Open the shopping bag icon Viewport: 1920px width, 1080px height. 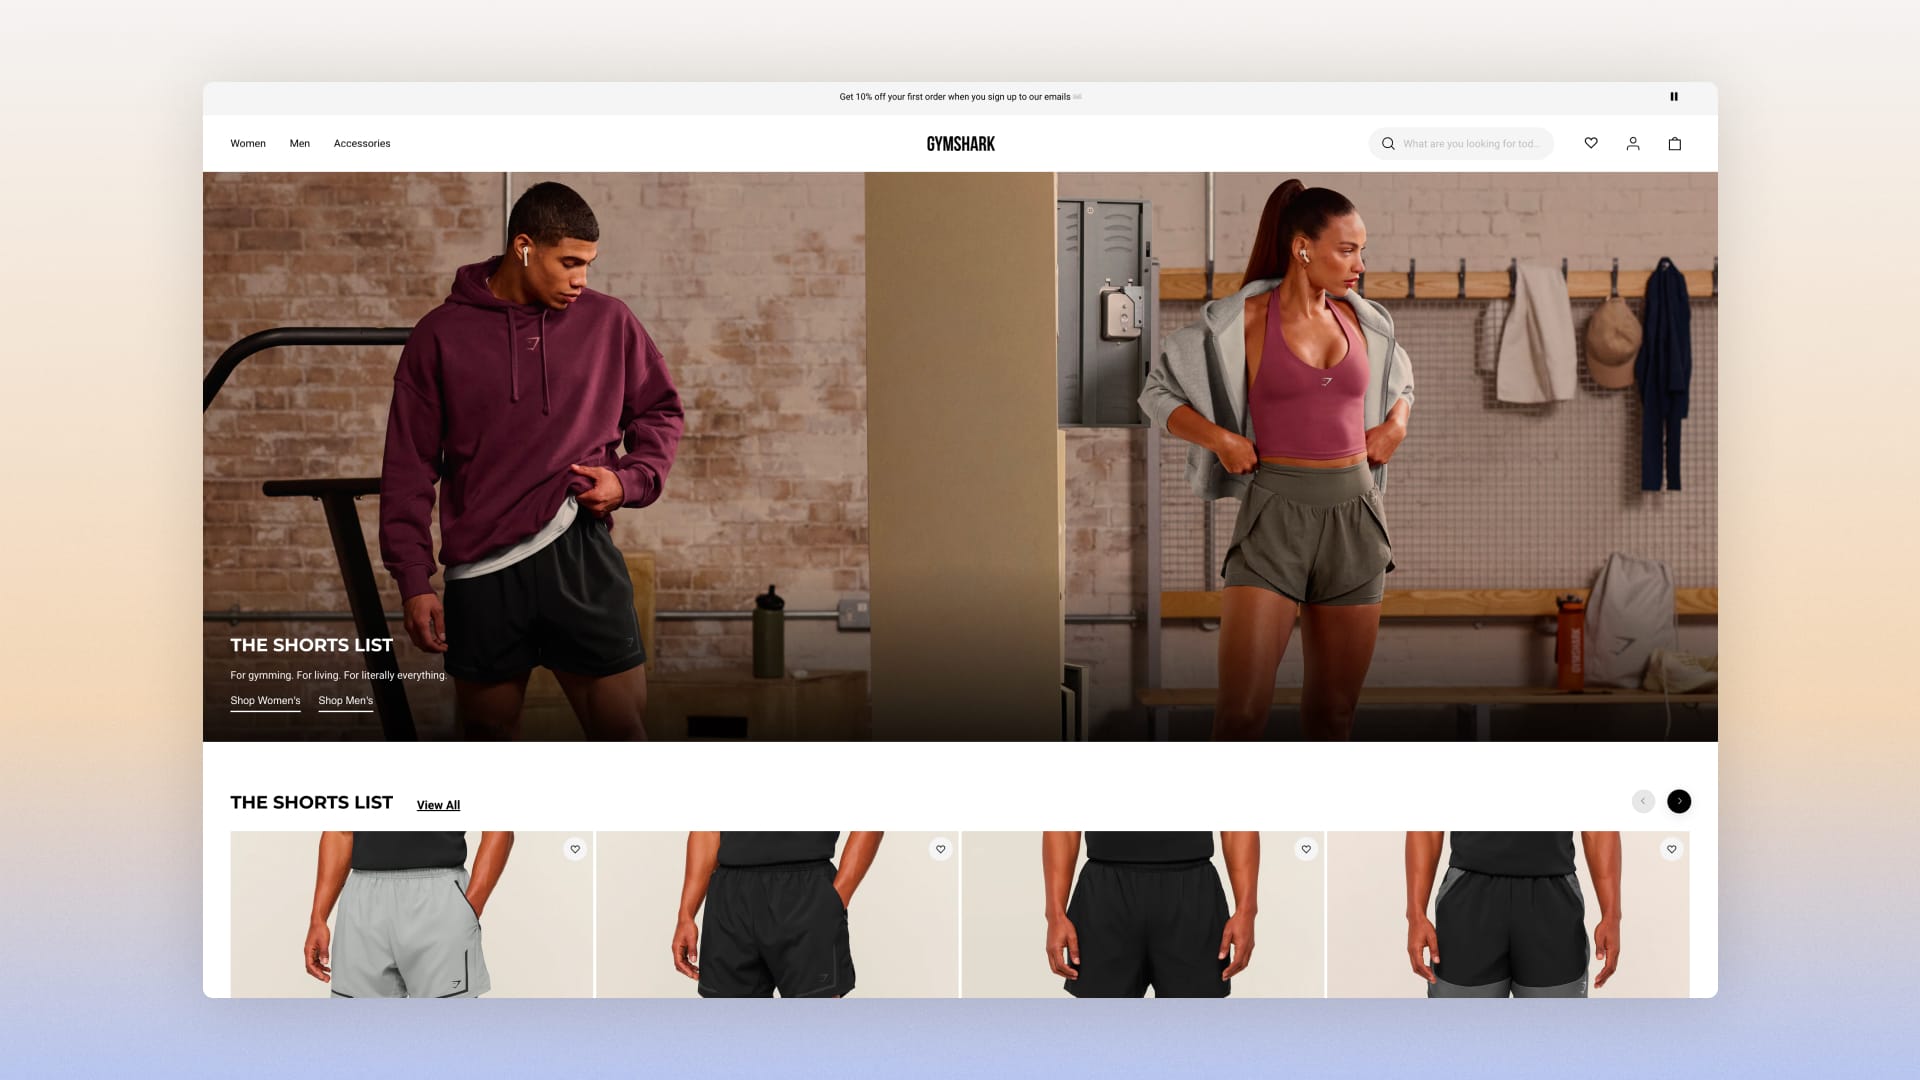(1675, 143)
